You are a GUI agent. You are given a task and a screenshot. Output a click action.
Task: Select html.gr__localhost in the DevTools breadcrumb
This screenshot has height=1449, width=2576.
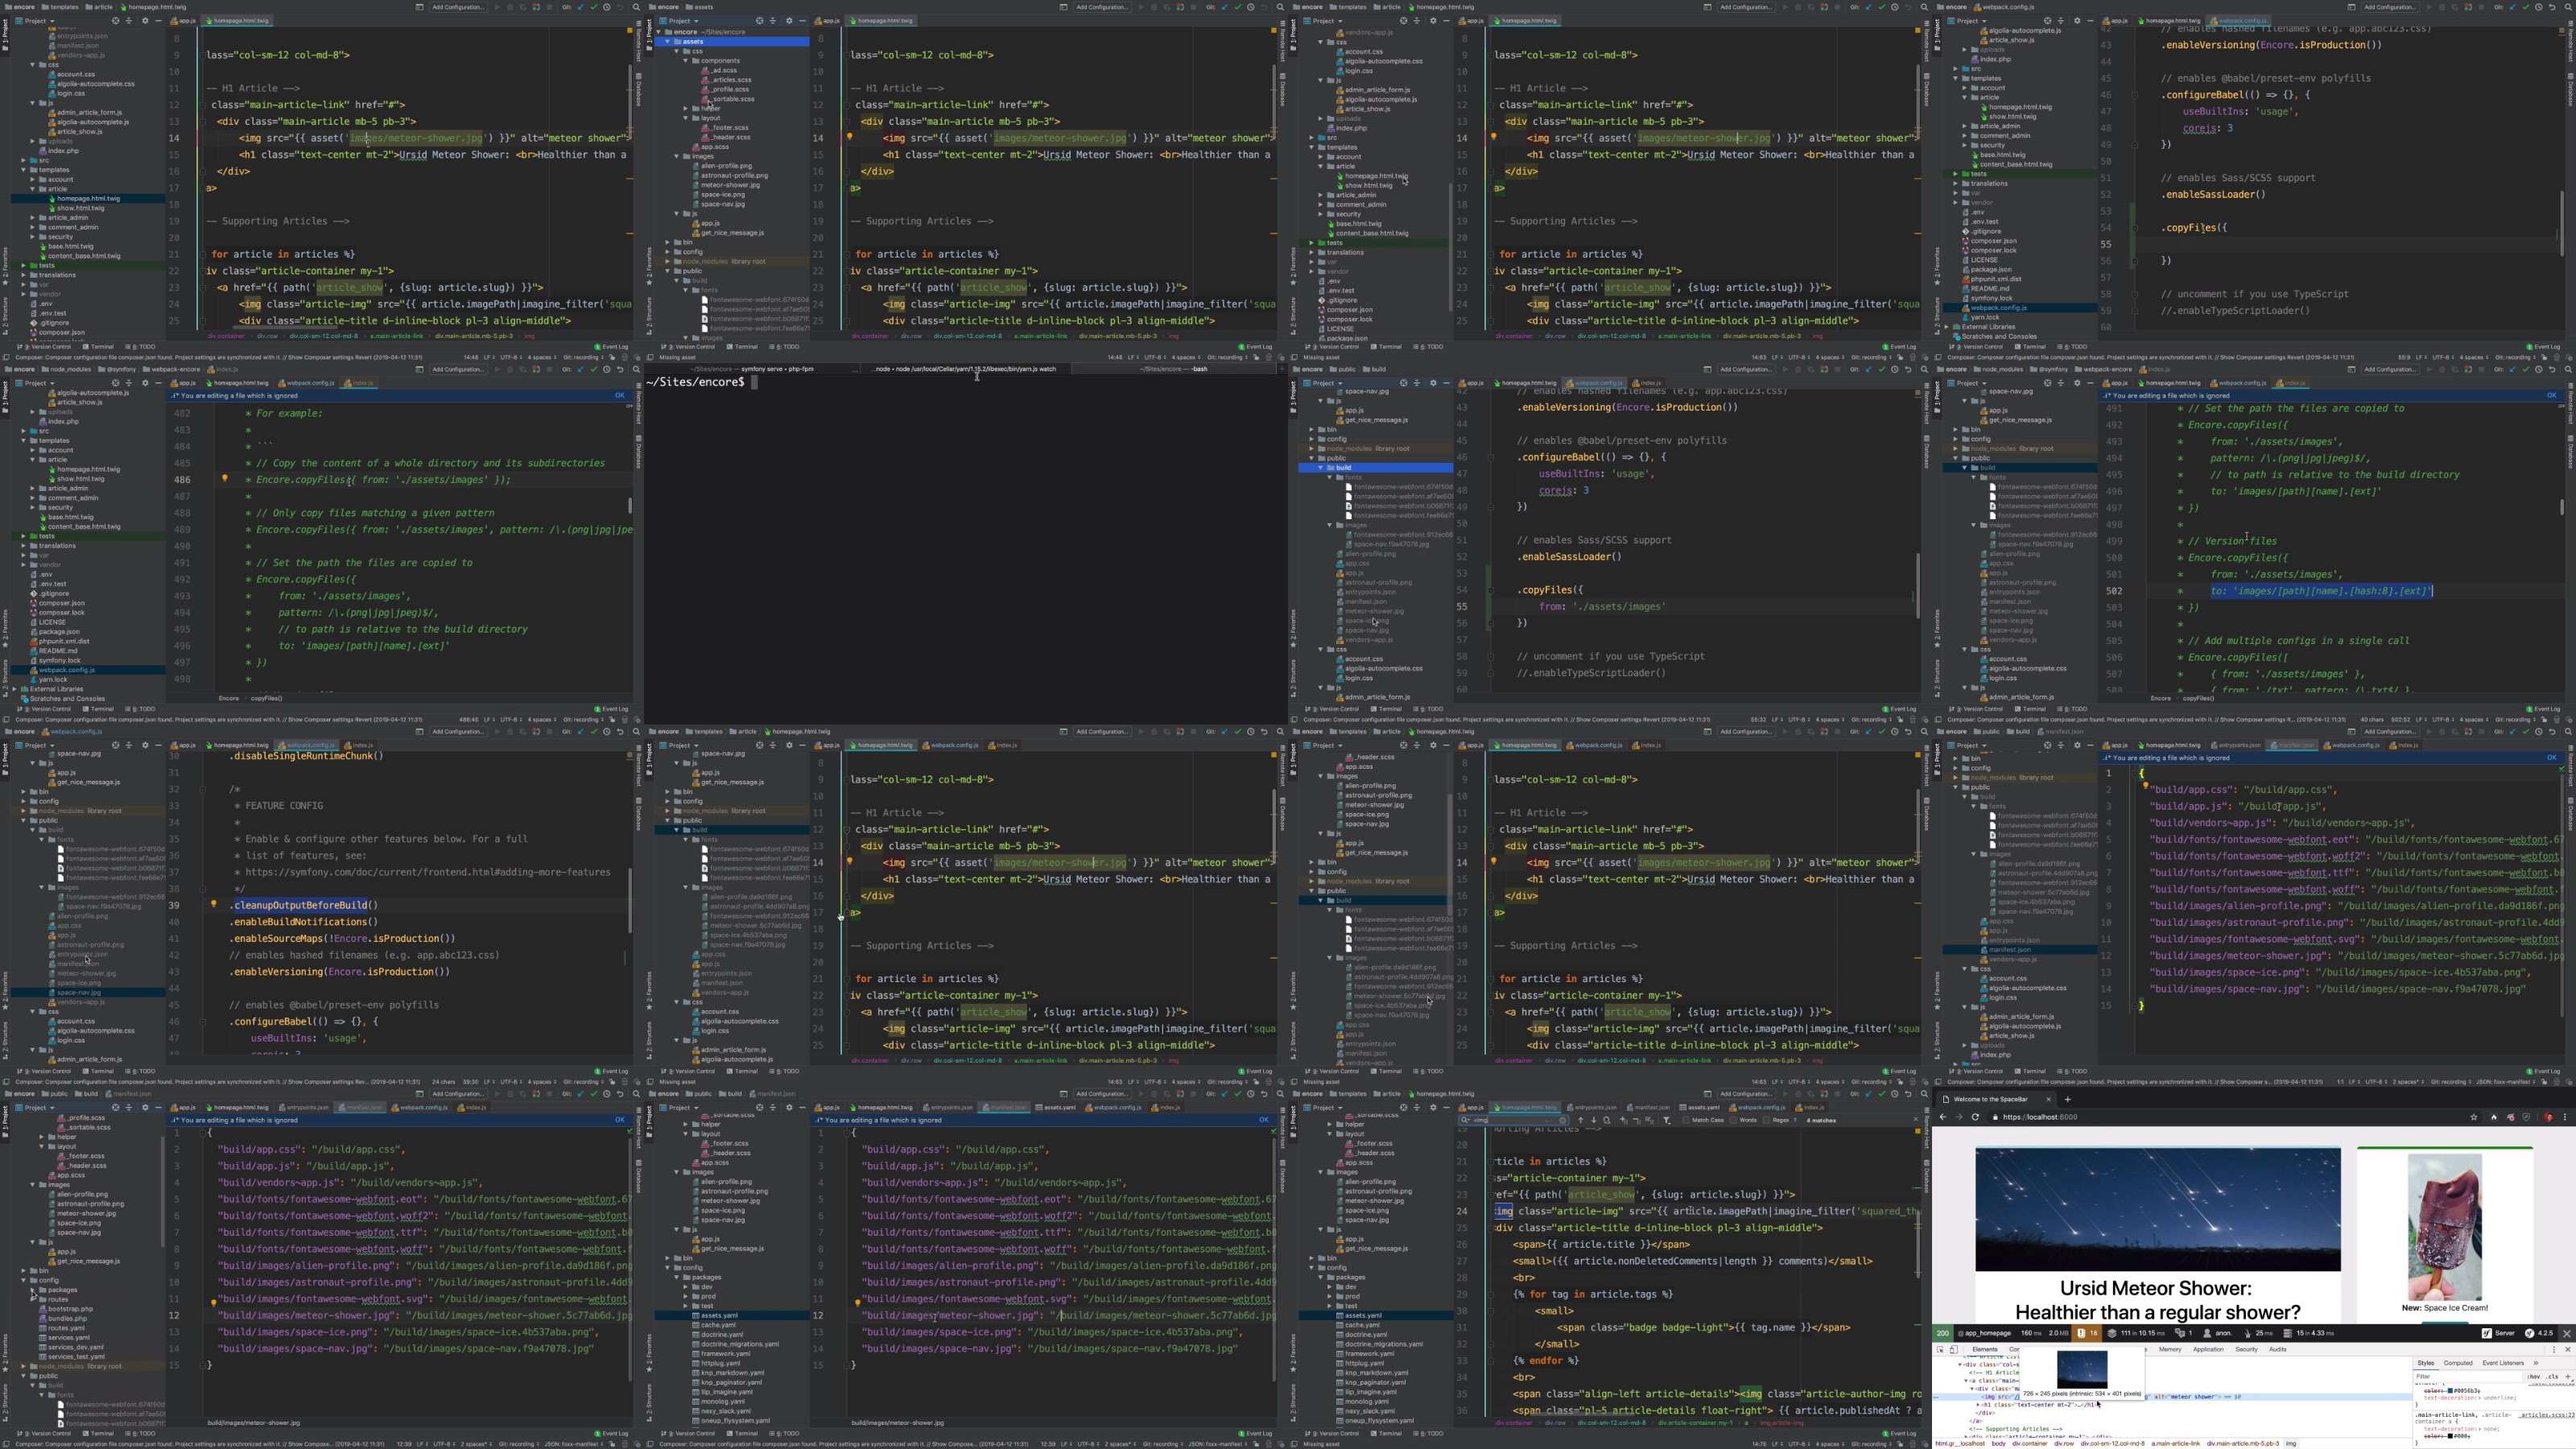tap(1960, 1443)
